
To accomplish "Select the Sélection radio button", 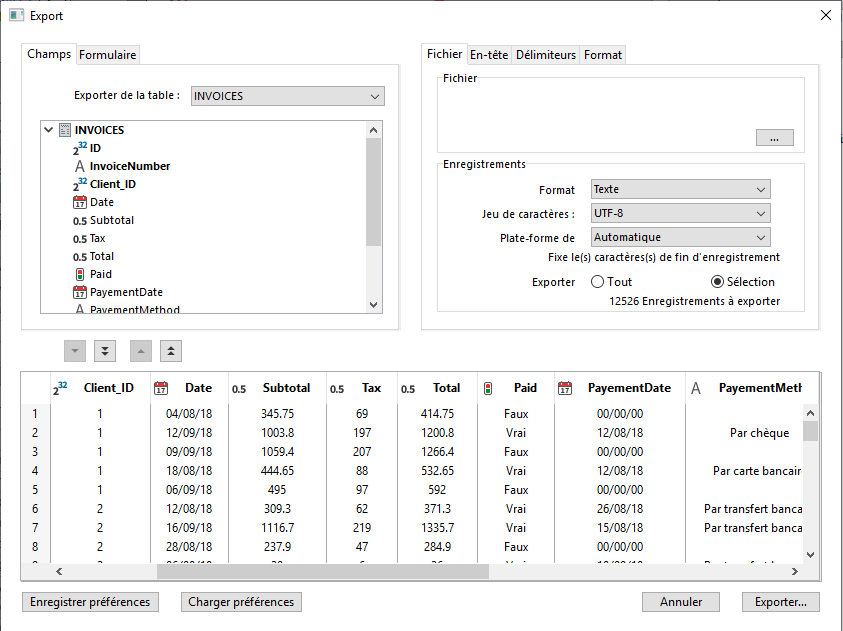I will click(x=717, y=282).
